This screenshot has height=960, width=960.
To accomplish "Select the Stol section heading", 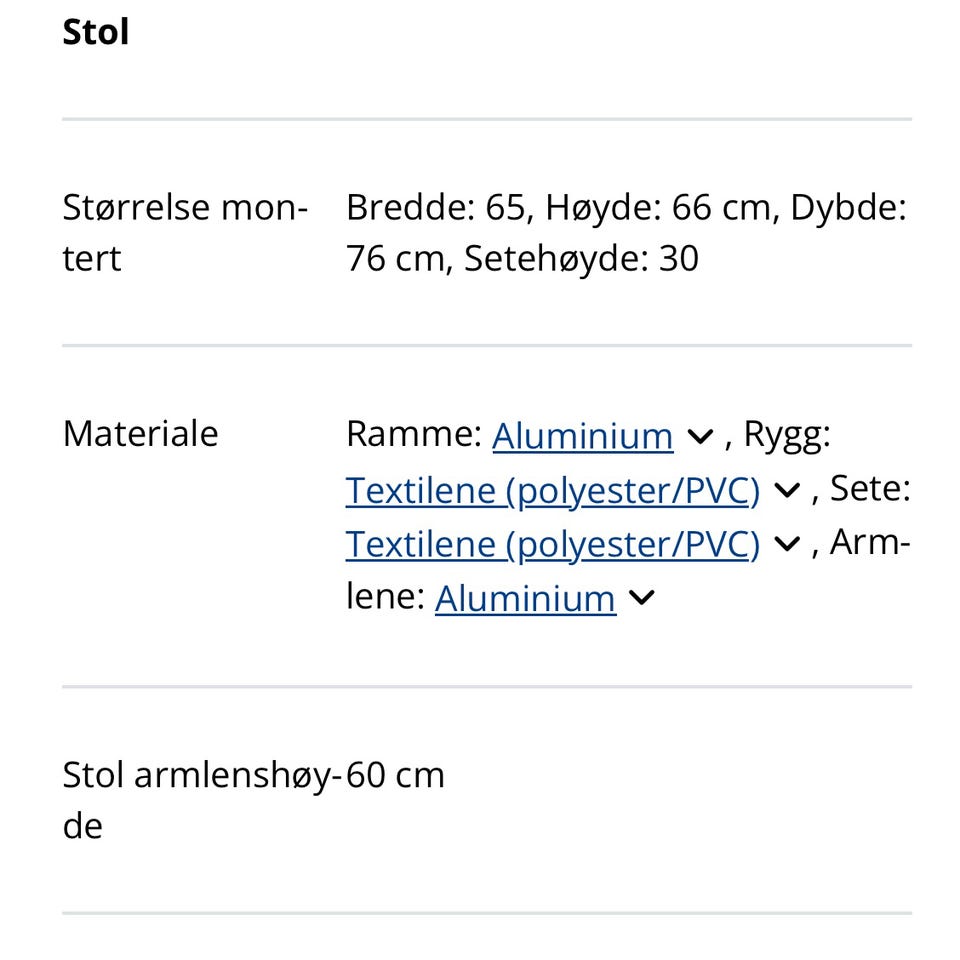I will (x=96, y=31).
